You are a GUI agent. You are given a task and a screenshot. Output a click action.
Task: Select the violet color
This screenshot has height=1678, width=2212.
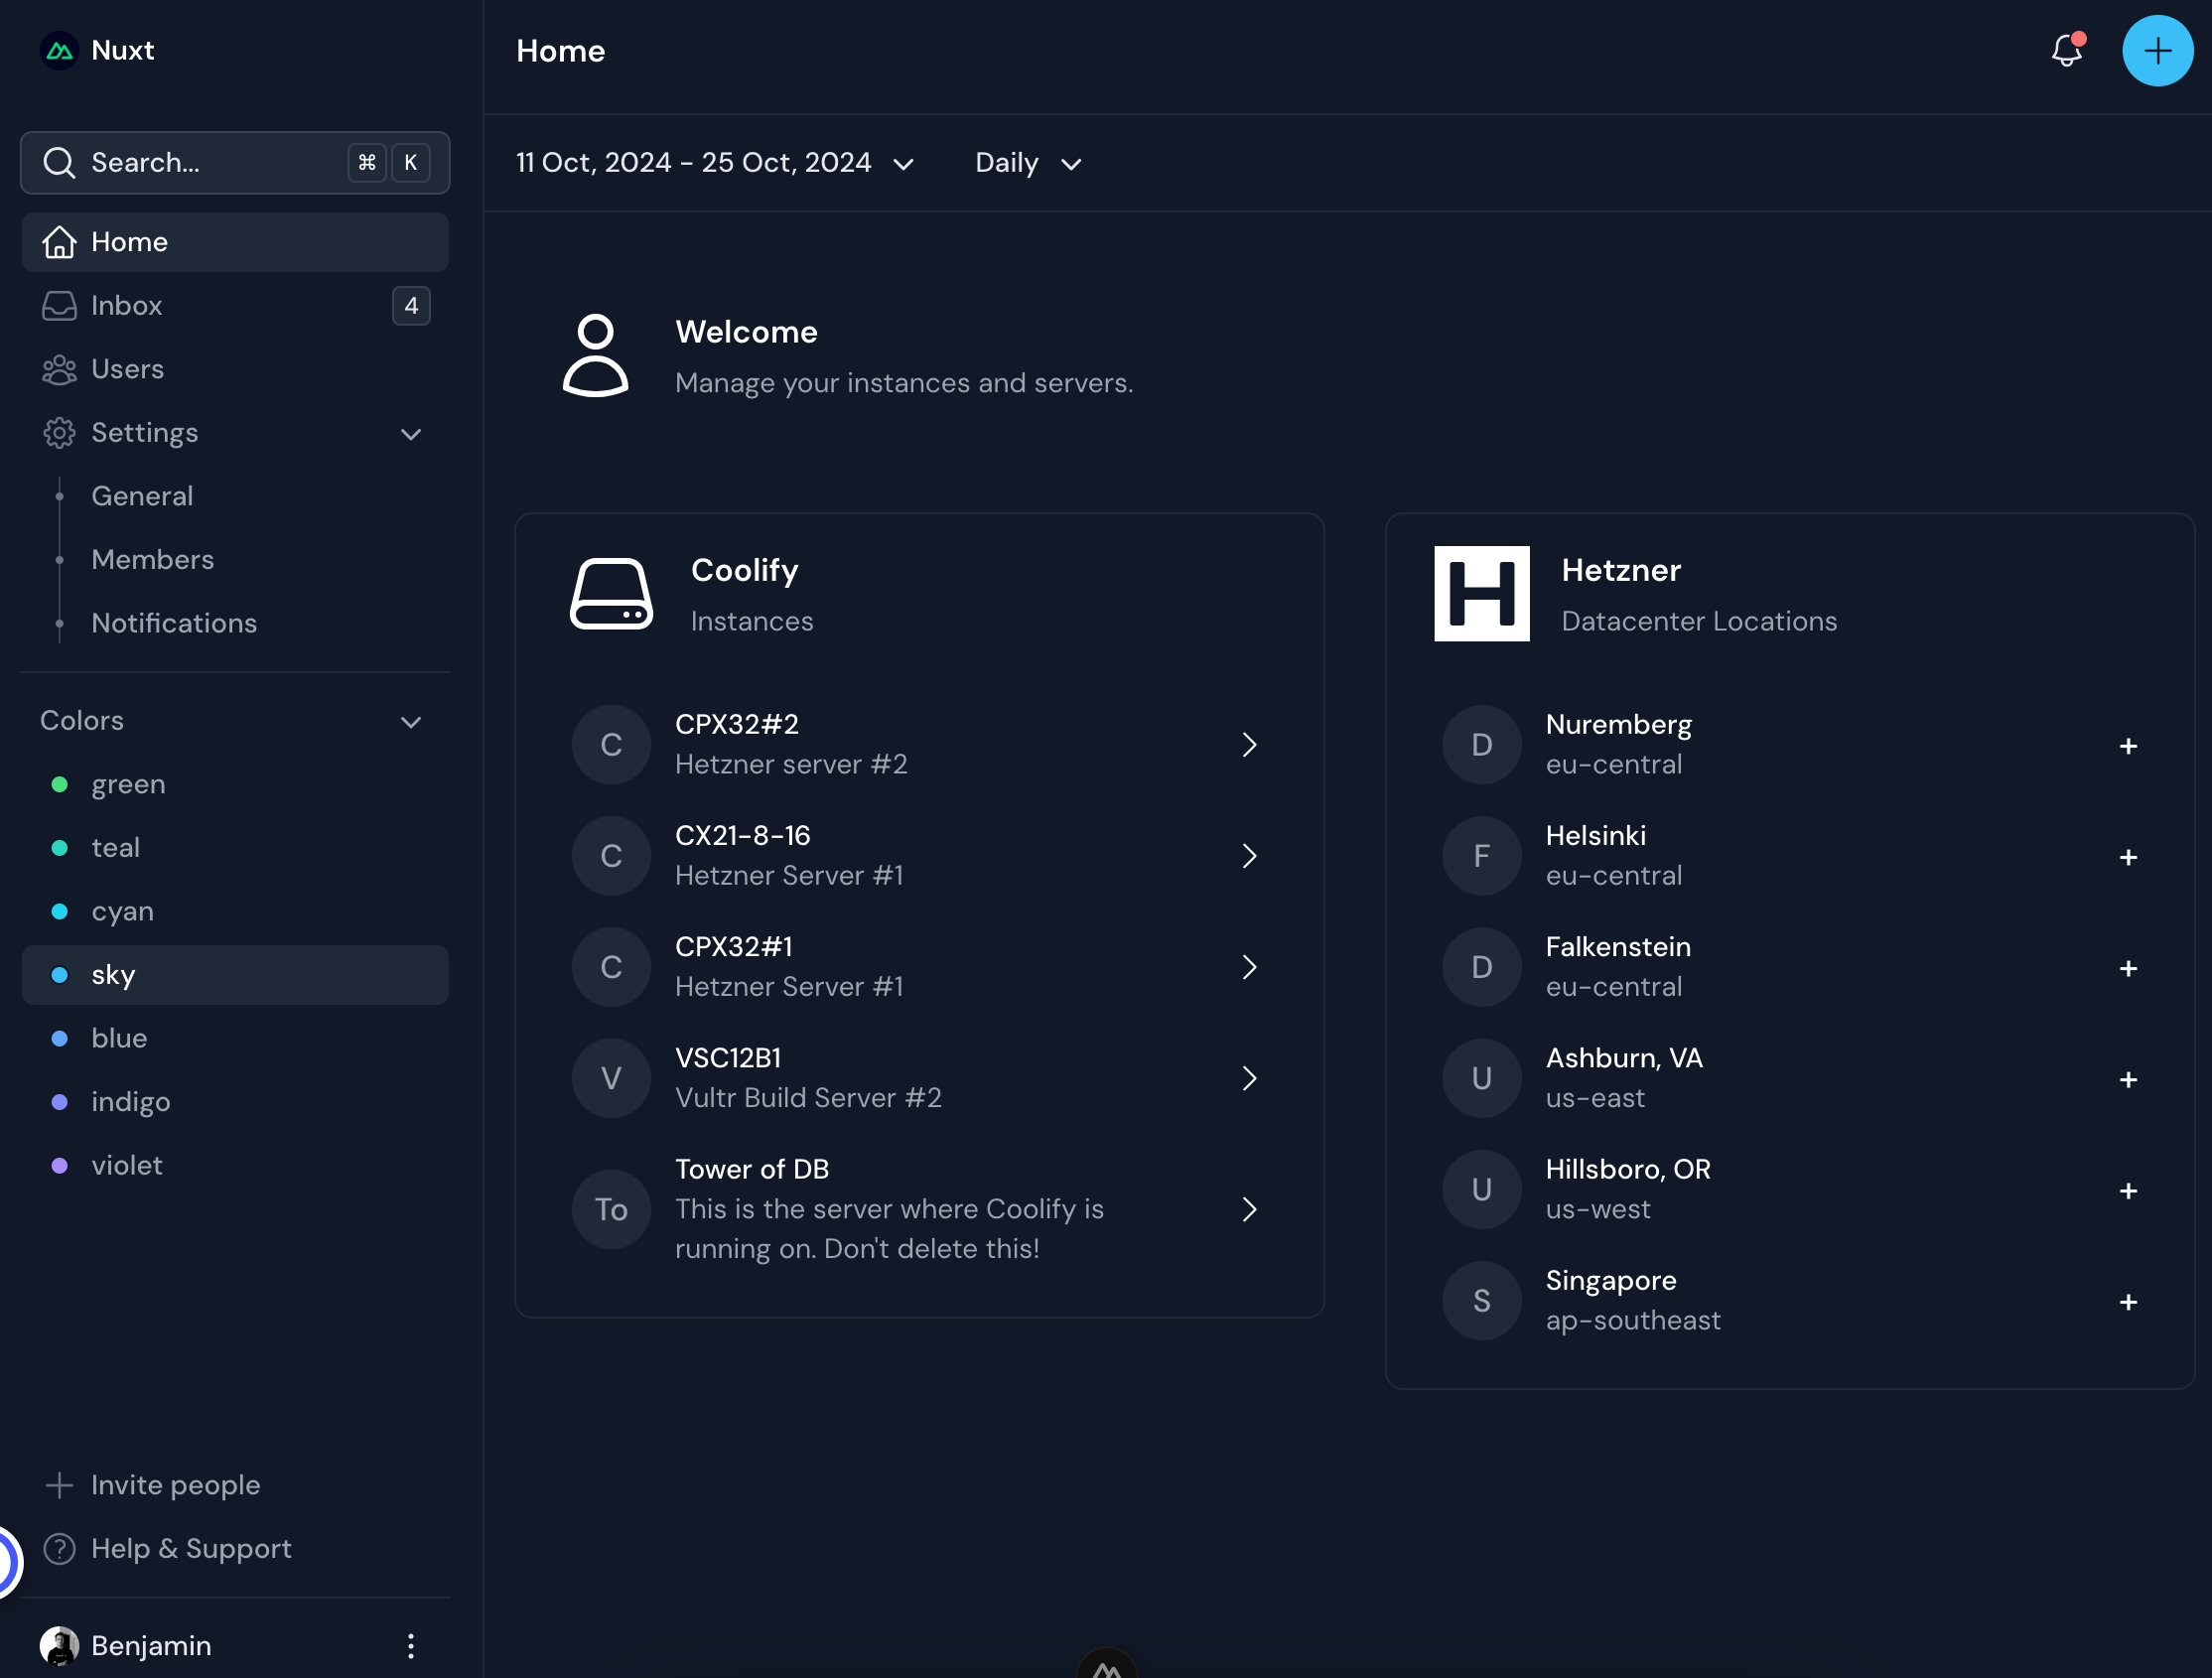(x=235, y=1165)
